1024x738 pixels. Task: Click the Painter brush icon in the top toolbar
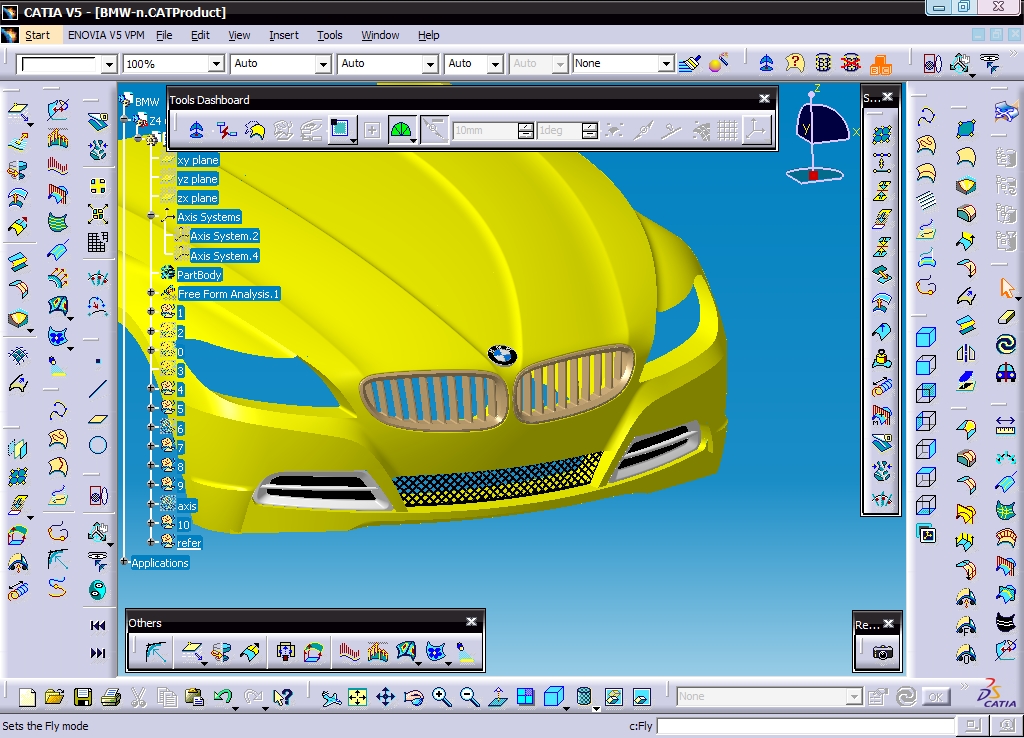click(x=690, y=63)
